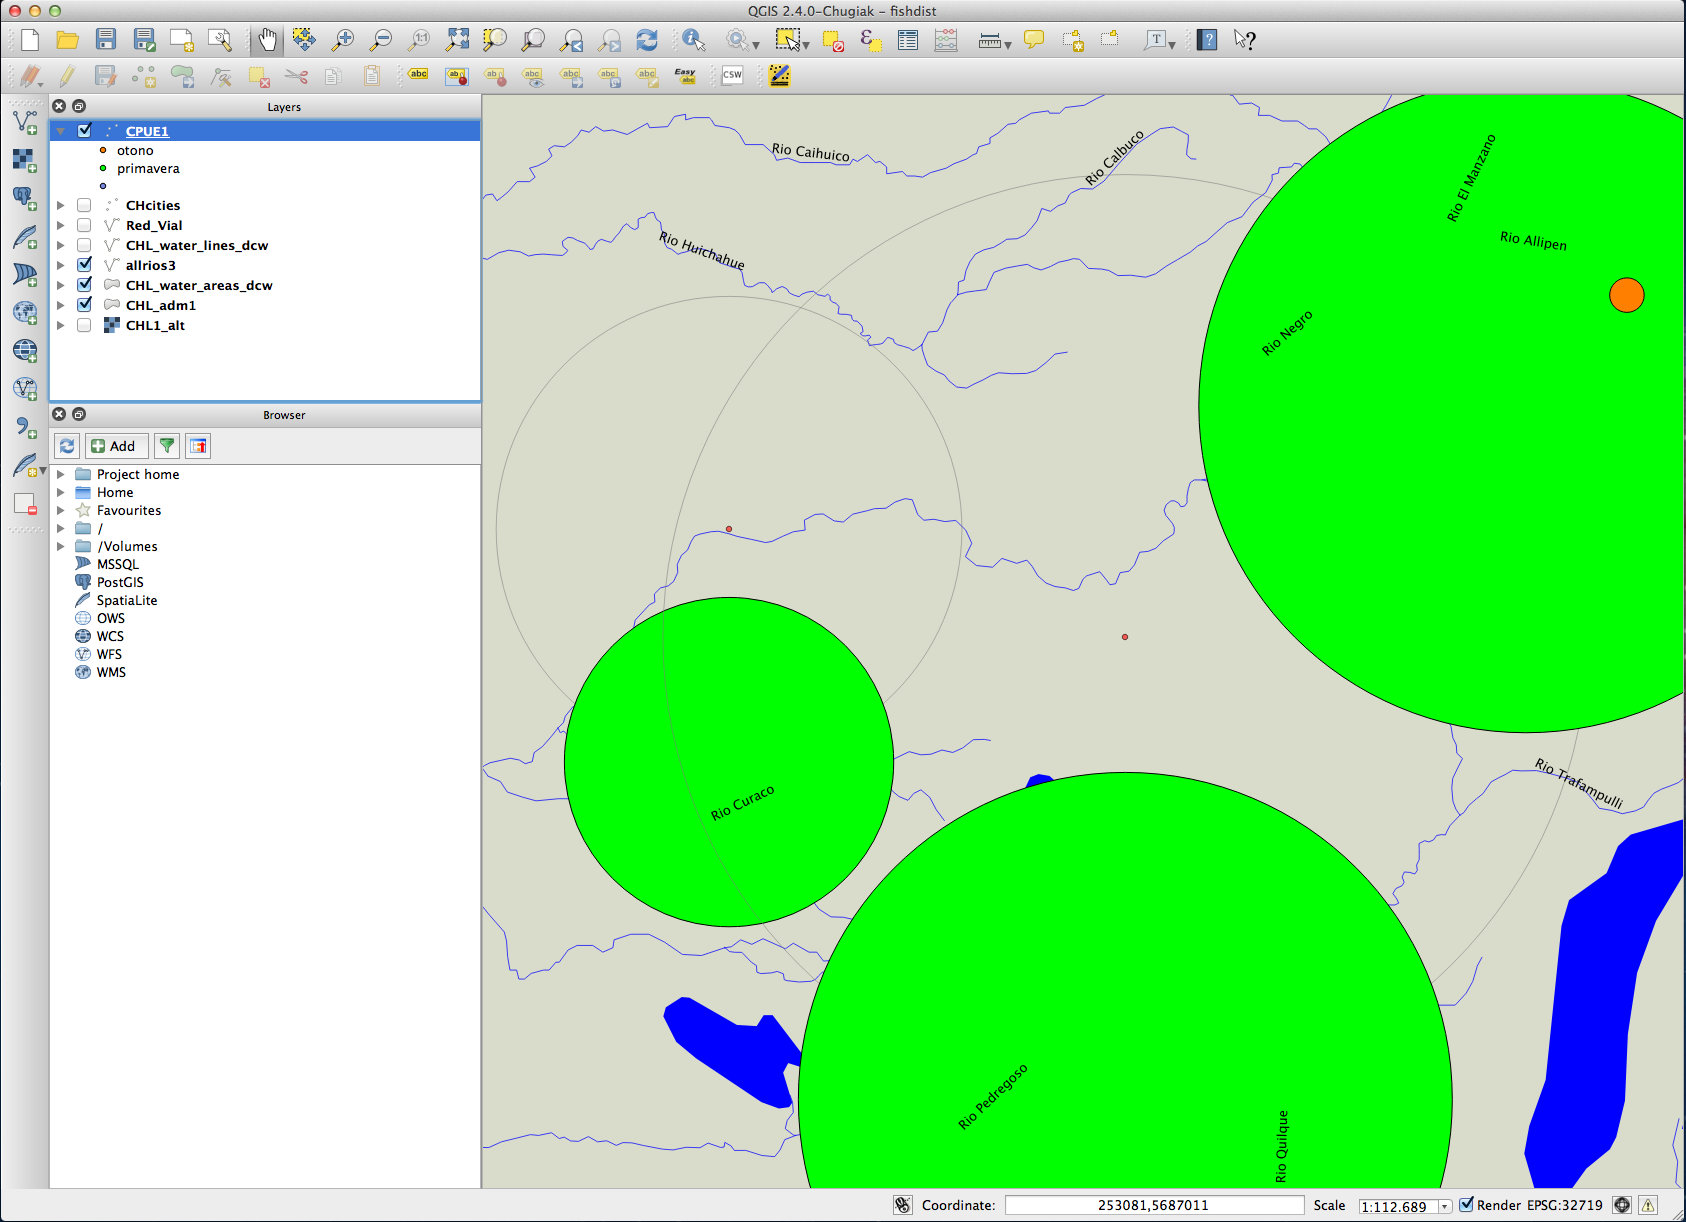The width and height of the screenshot is (1686, 1222).
Task: Click the Add PostGIS Layer icon
Action: click(x=25, y=198)
